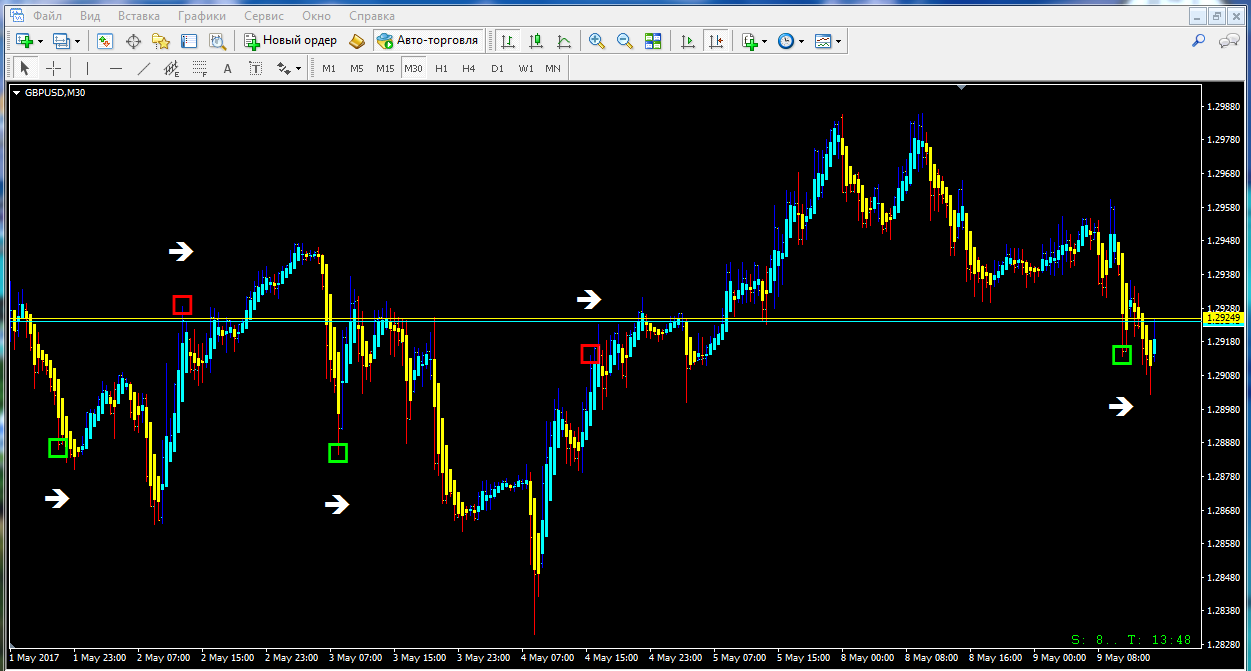The width and height of the screenshot is (1251, 671).
Task: Open the periods clock dropdown arrow
Action: click(801, 42)
